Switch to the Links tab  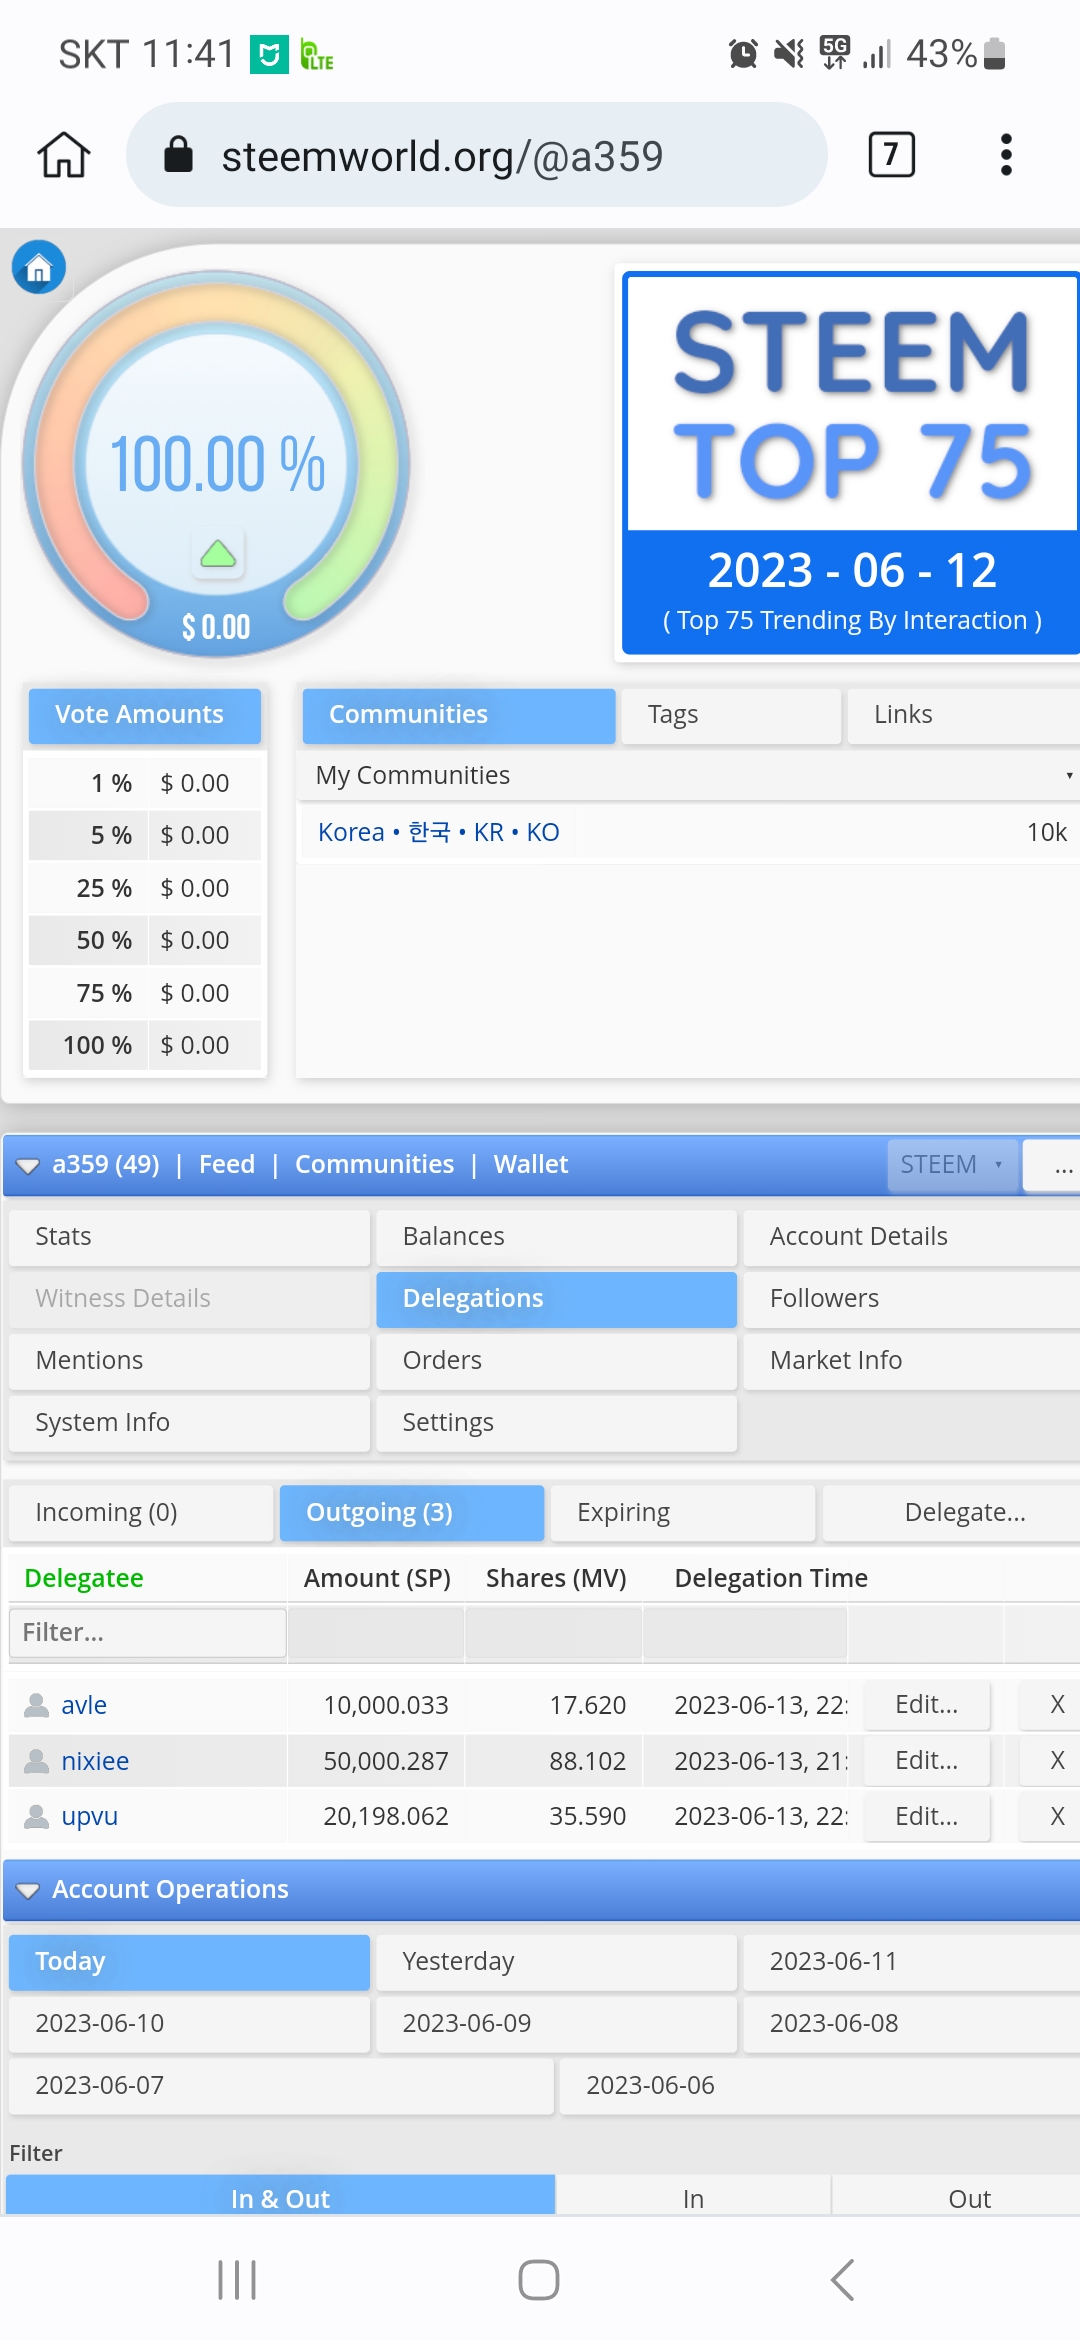click(x=964, y=715)
